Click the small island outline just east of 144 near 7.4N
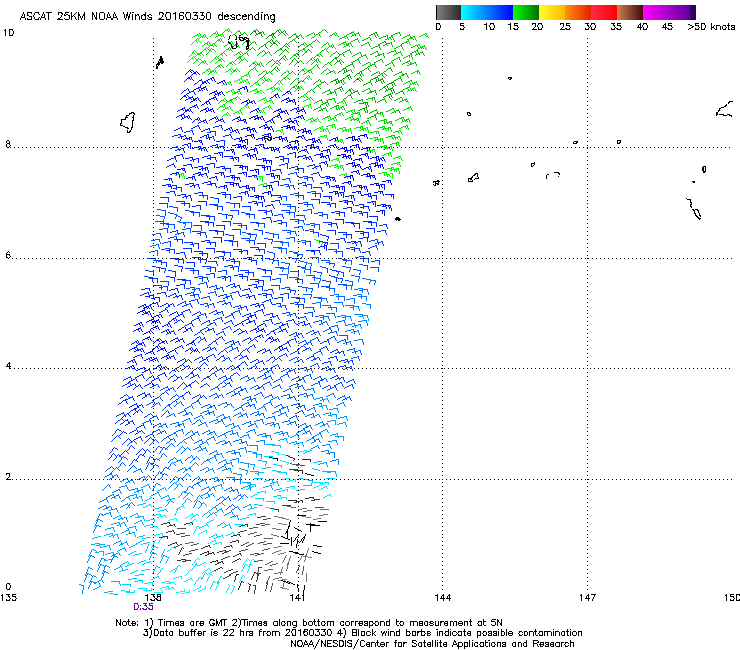The height and width of the screenshot is (650, 740). coord(473,177)
